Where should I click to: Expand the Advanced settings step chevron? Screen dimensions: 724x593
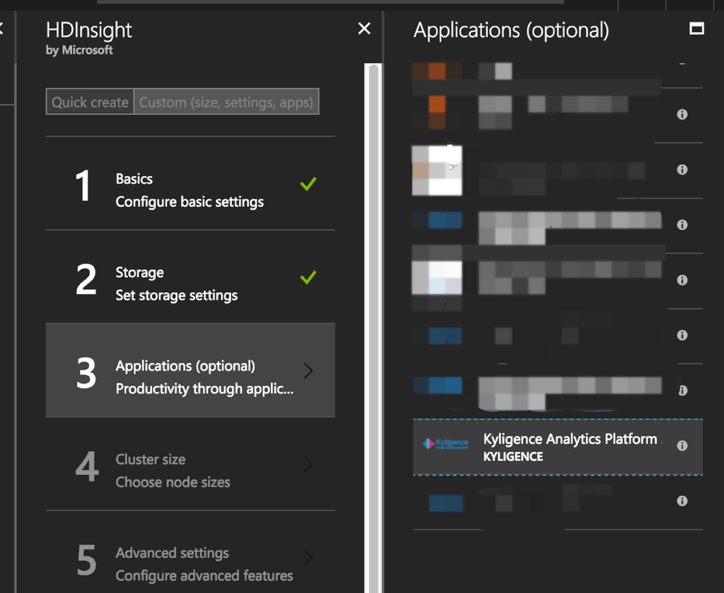coord(308,557)
